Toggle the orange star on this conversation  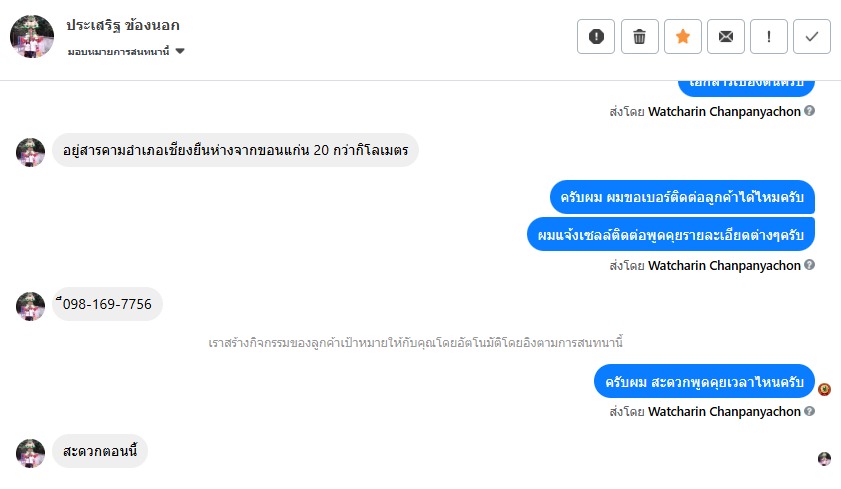pyautogui.click(x=683, y=37)
